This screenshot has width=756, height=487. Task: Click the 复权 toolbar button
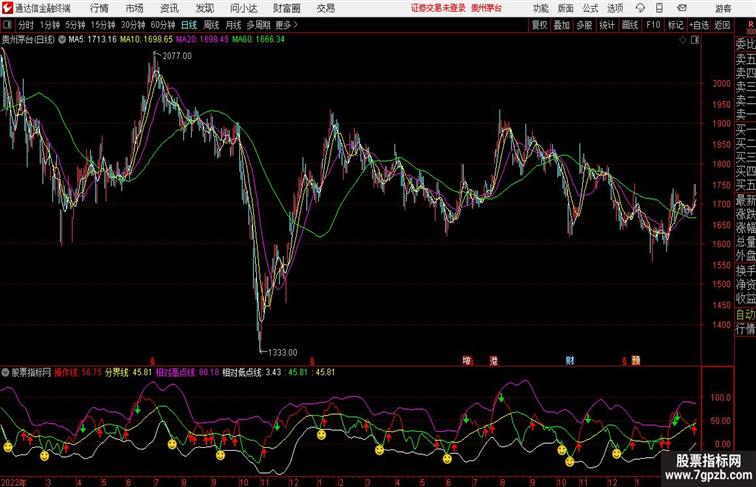tap(539, 25)
